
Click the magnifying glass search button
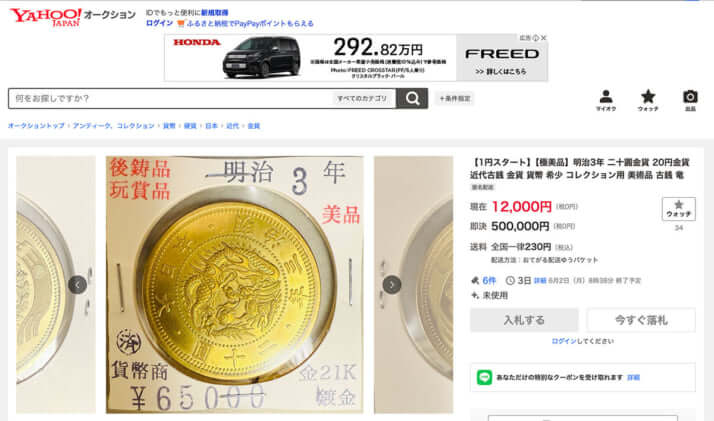[x=412, y=98]
